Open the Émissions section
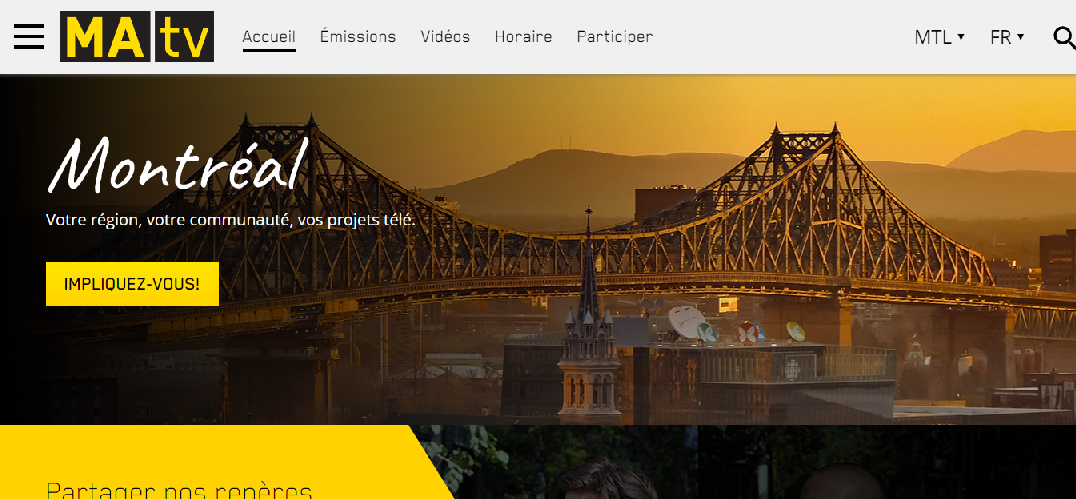Viewport: 1076px width, 499px height. [358, 36]
